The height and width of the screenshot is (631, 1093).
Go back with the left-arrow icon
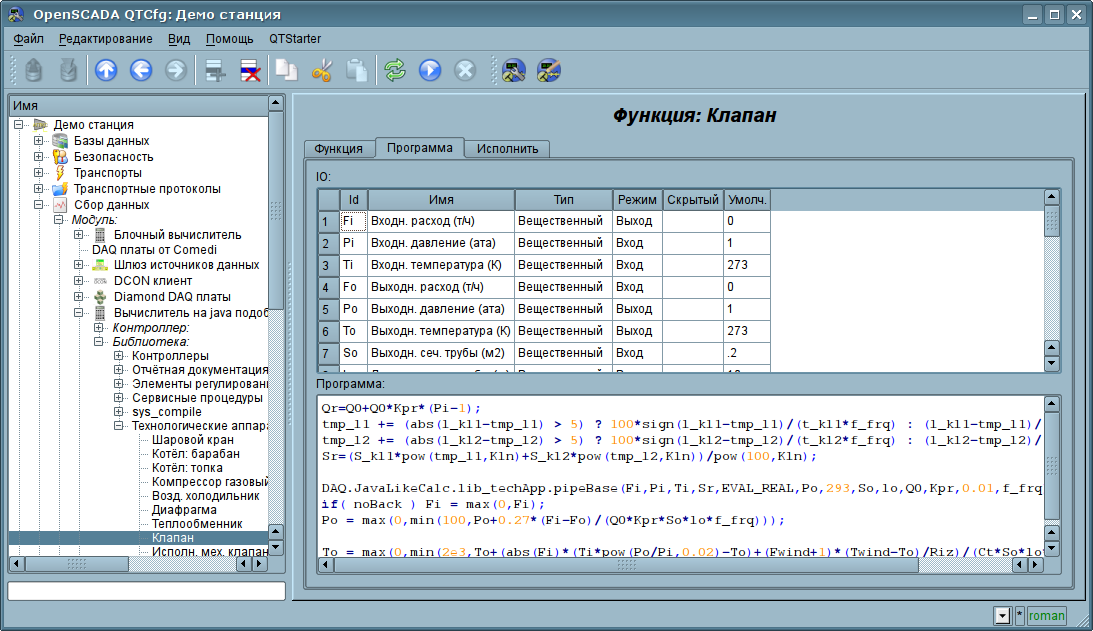(x=141, y=70)
